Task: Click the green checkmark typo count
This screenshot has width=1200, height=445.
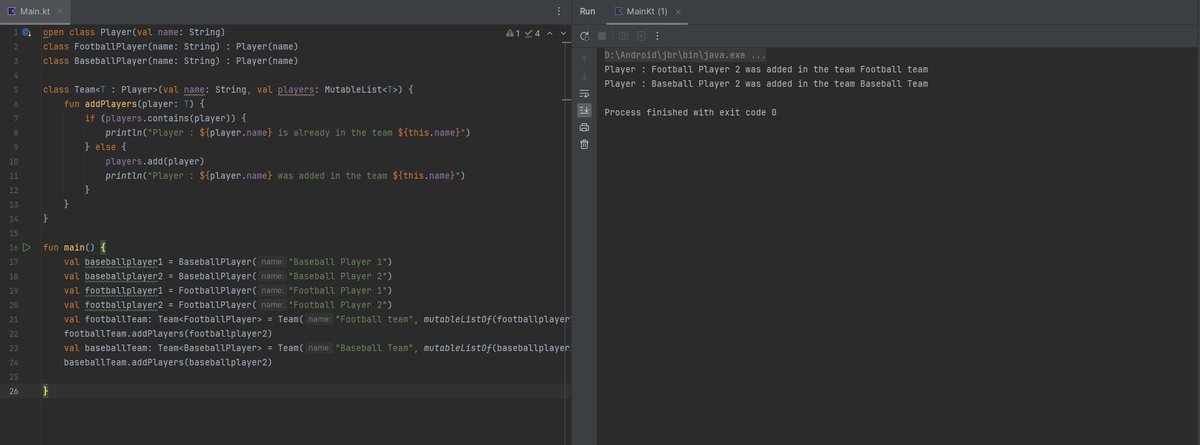Action: tap(532, 33)
